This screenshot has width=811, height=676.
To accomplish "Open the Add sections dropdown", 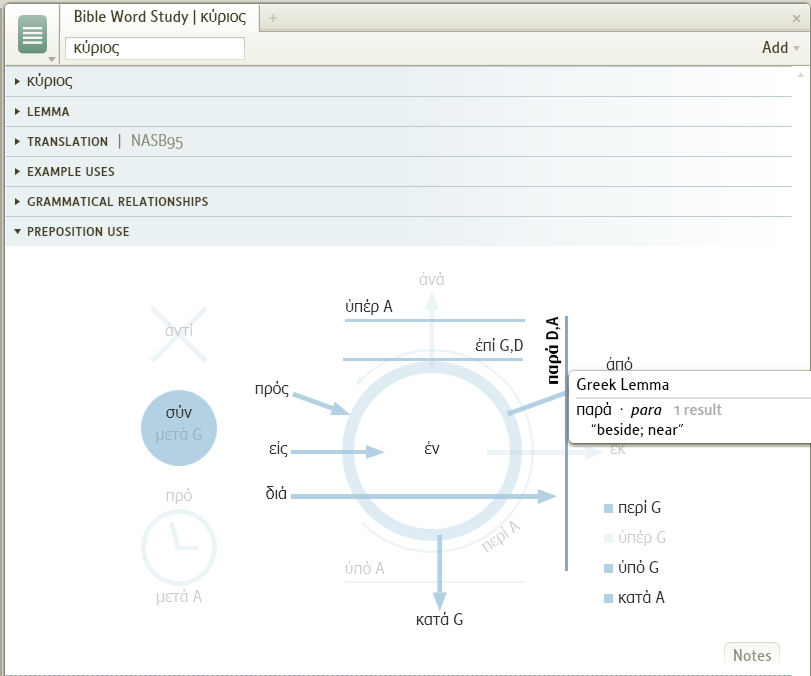I will pyautogui.click(x=780, y=48).
